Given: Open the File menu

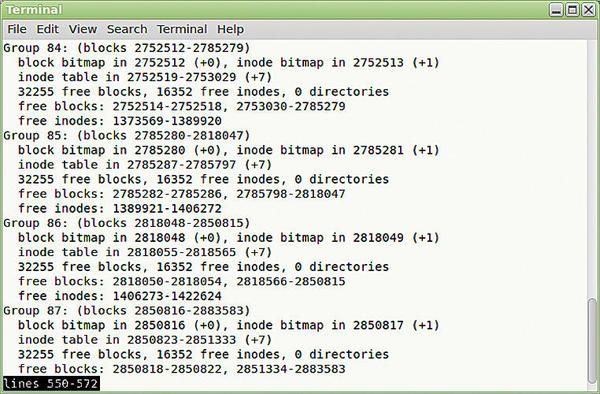Looking at the screenshot, I should tap(17, 29).
